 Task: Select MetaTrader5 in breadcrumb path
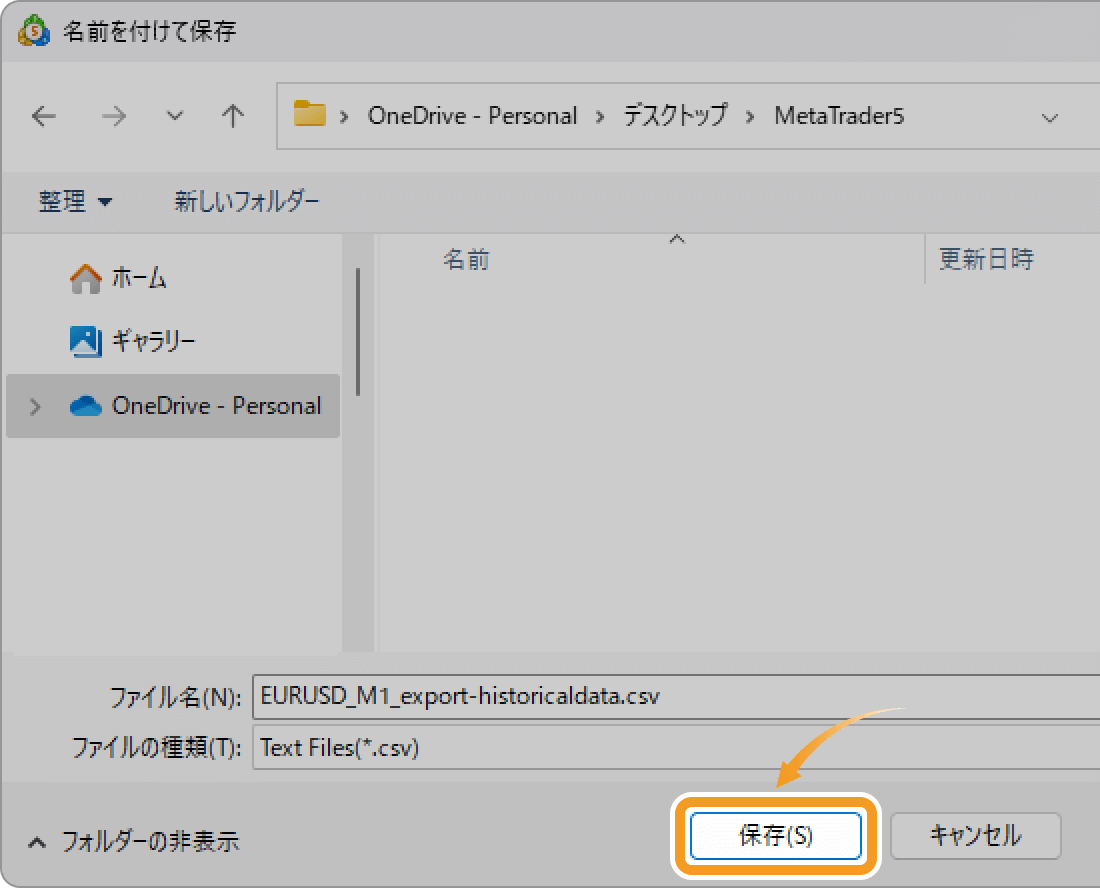839,116
